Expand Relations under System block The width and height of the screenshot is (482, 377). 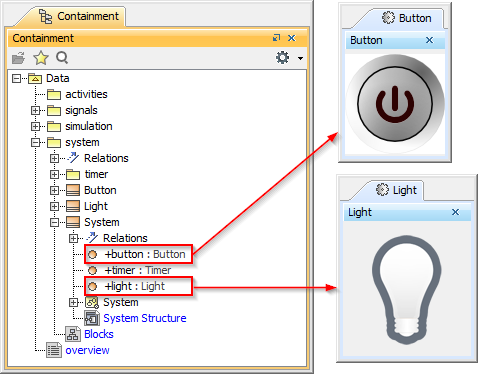(x=73, y=238)
